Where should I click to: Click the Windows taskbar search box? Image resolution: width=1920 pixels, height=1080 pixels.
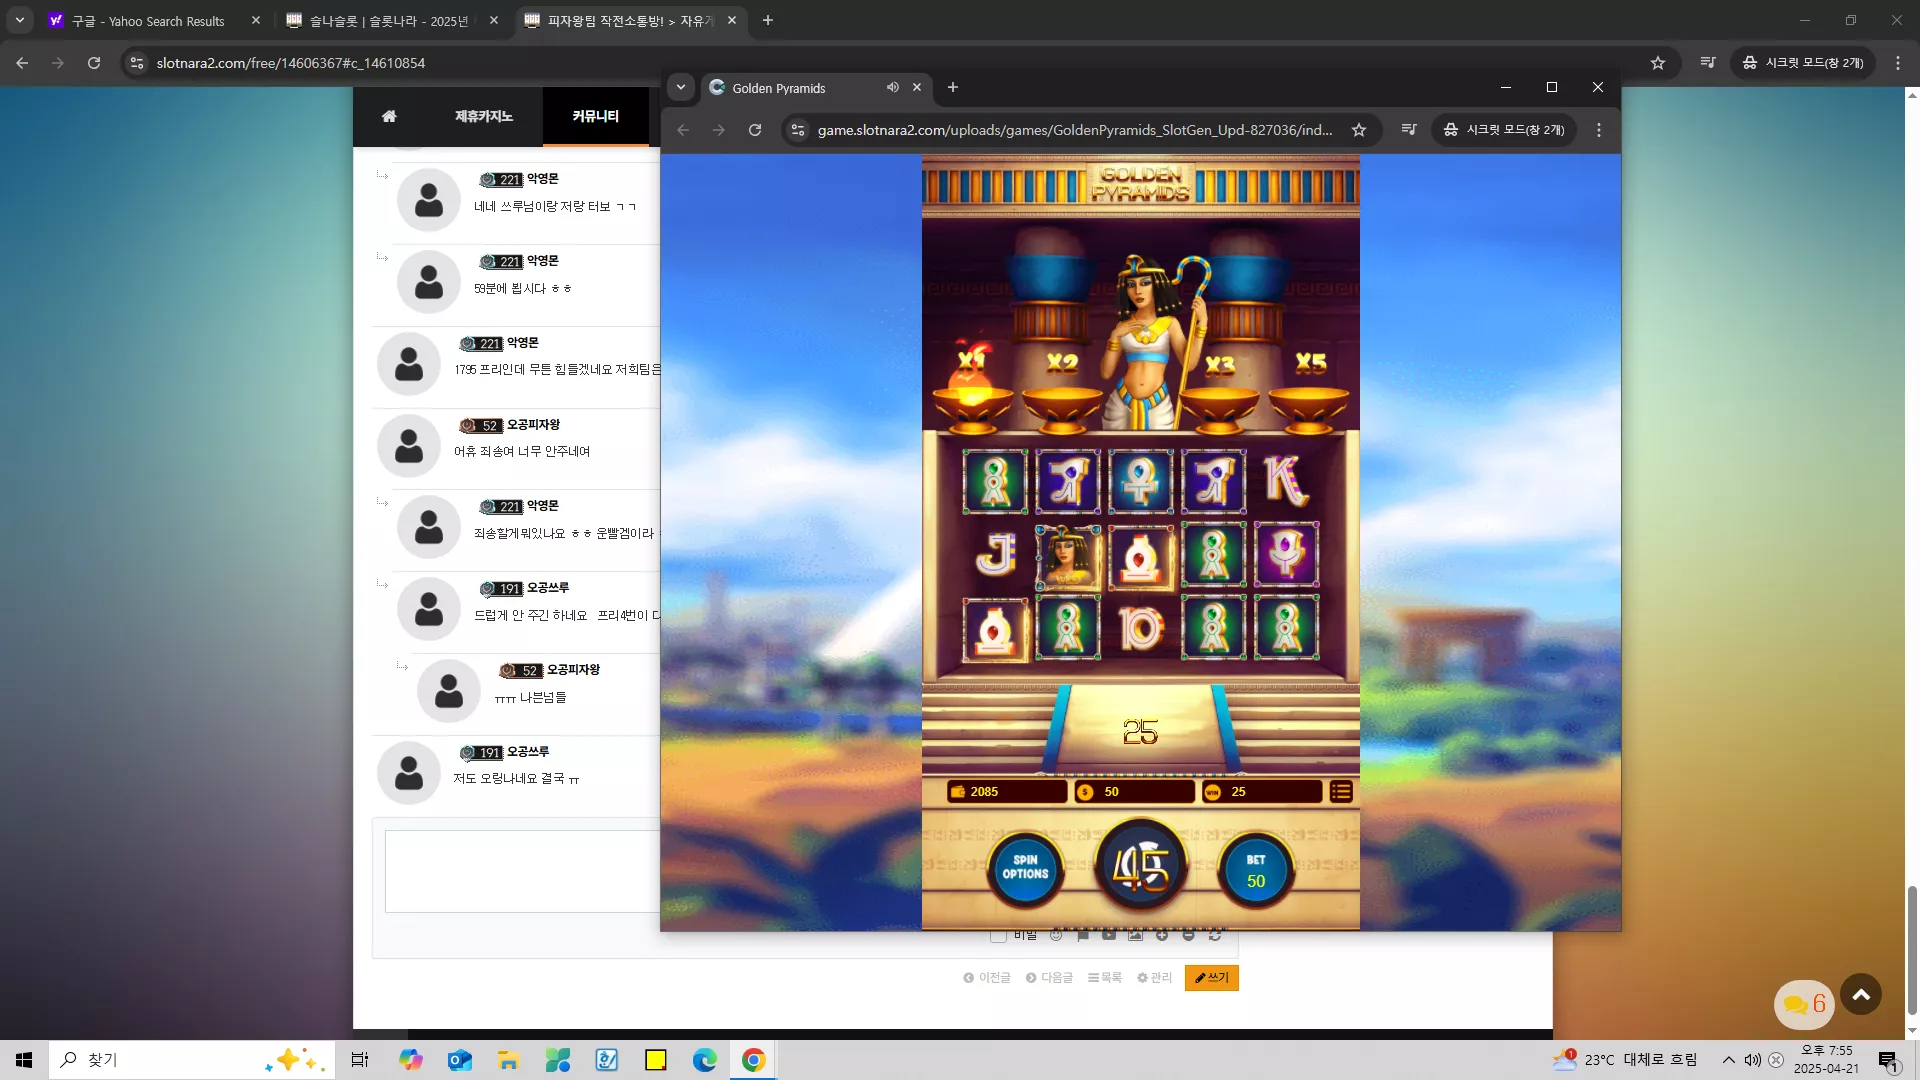pyautogui.click(x=190, y=1060)
